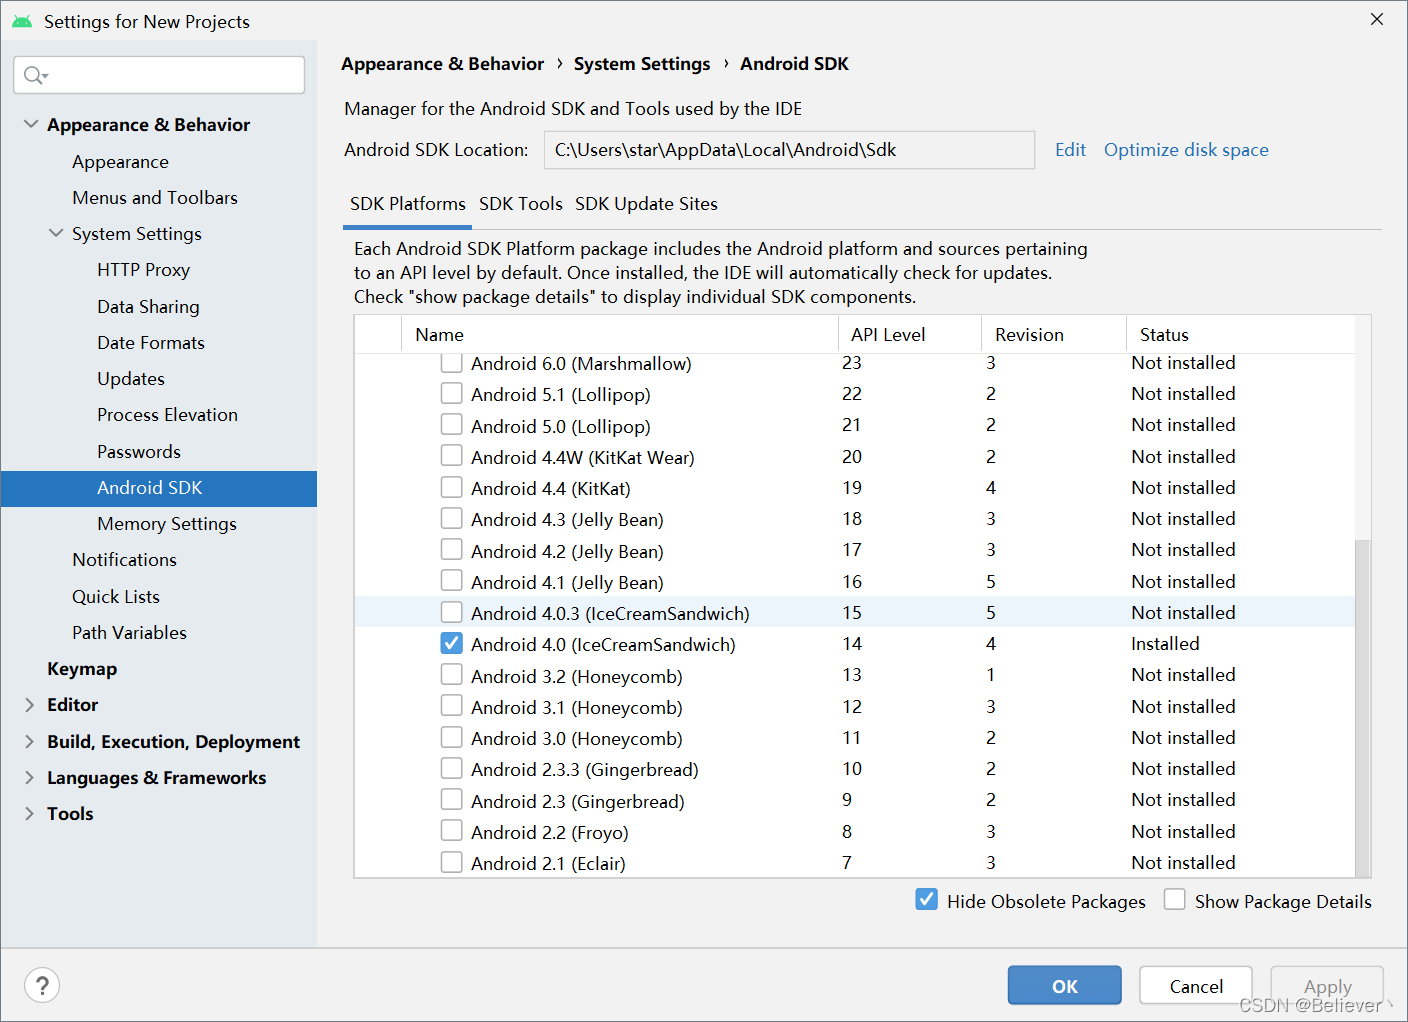
Task: Open the SDK Update Sites tab
Action: (646, 204)
